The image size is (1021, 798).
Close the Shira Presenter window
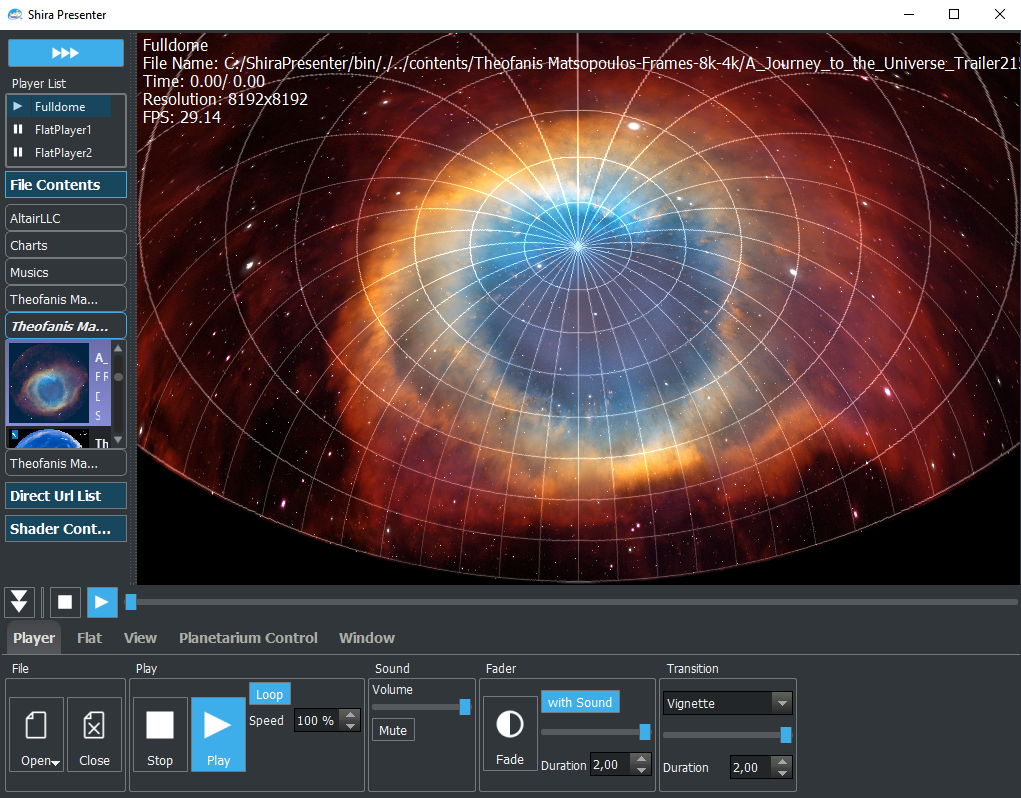pyautogui.click(x=1000, y=14)
